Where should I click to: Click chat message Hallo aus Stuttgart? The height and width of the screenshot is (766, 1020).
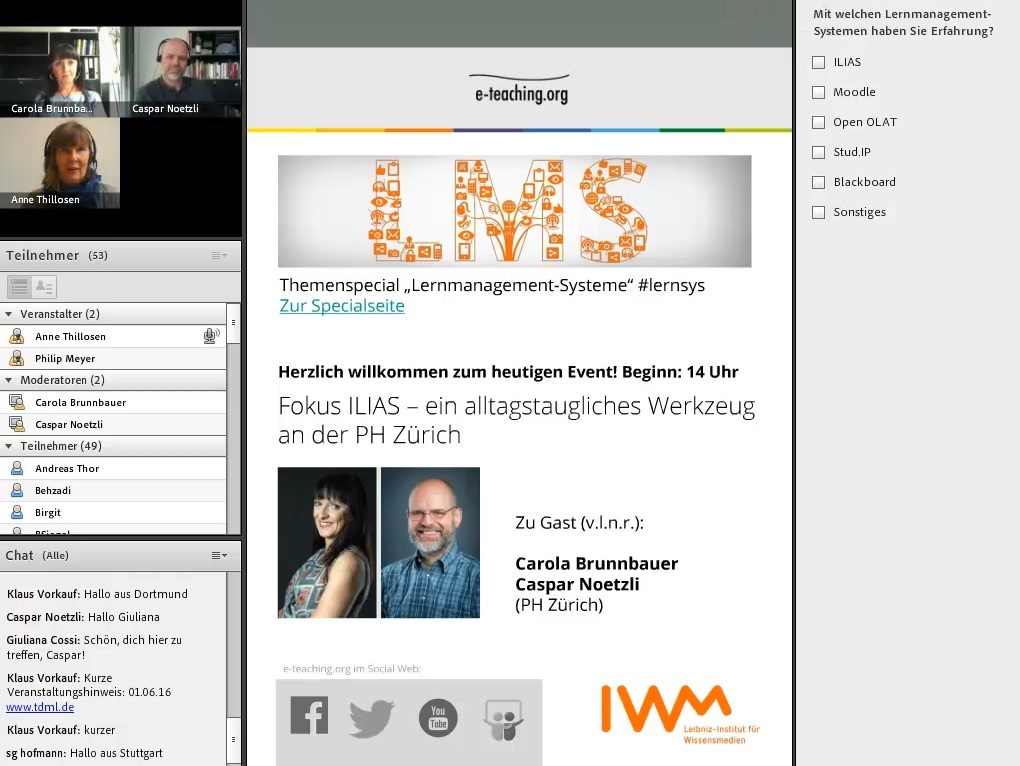[85, 753]
